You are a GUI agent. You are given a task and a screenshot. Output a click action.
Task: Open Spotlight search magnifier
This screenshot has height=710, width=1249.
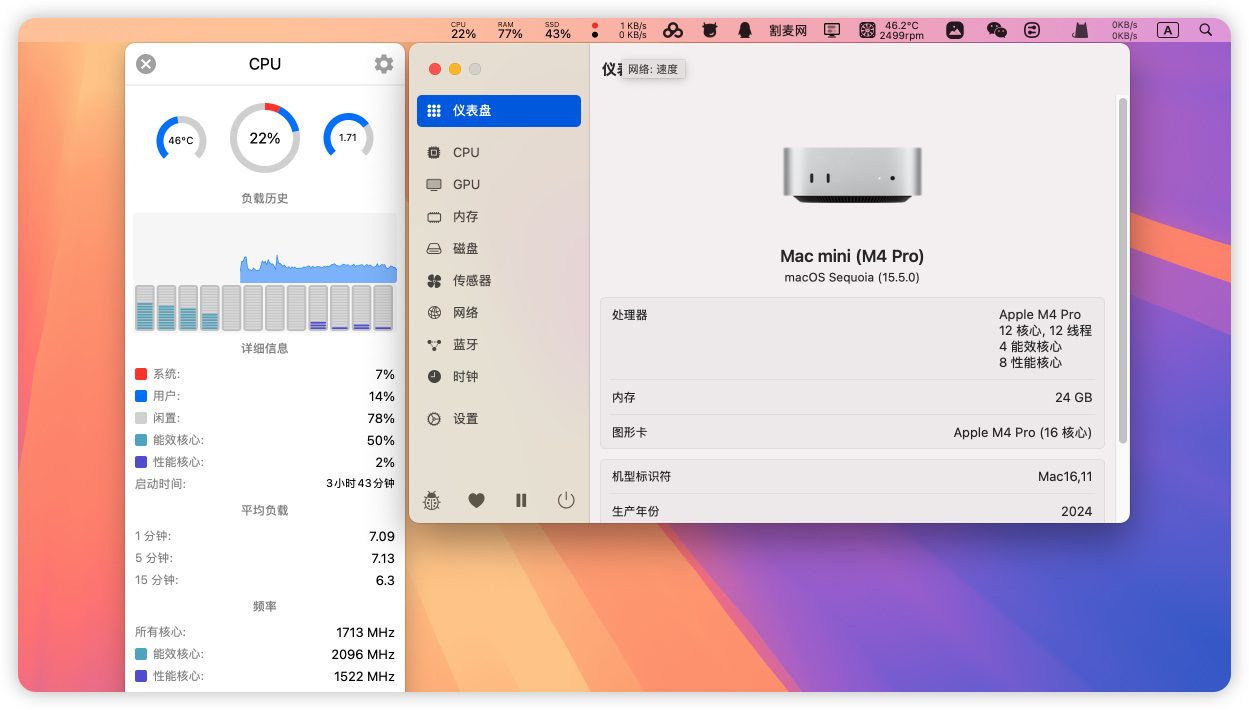(1206, 30)
